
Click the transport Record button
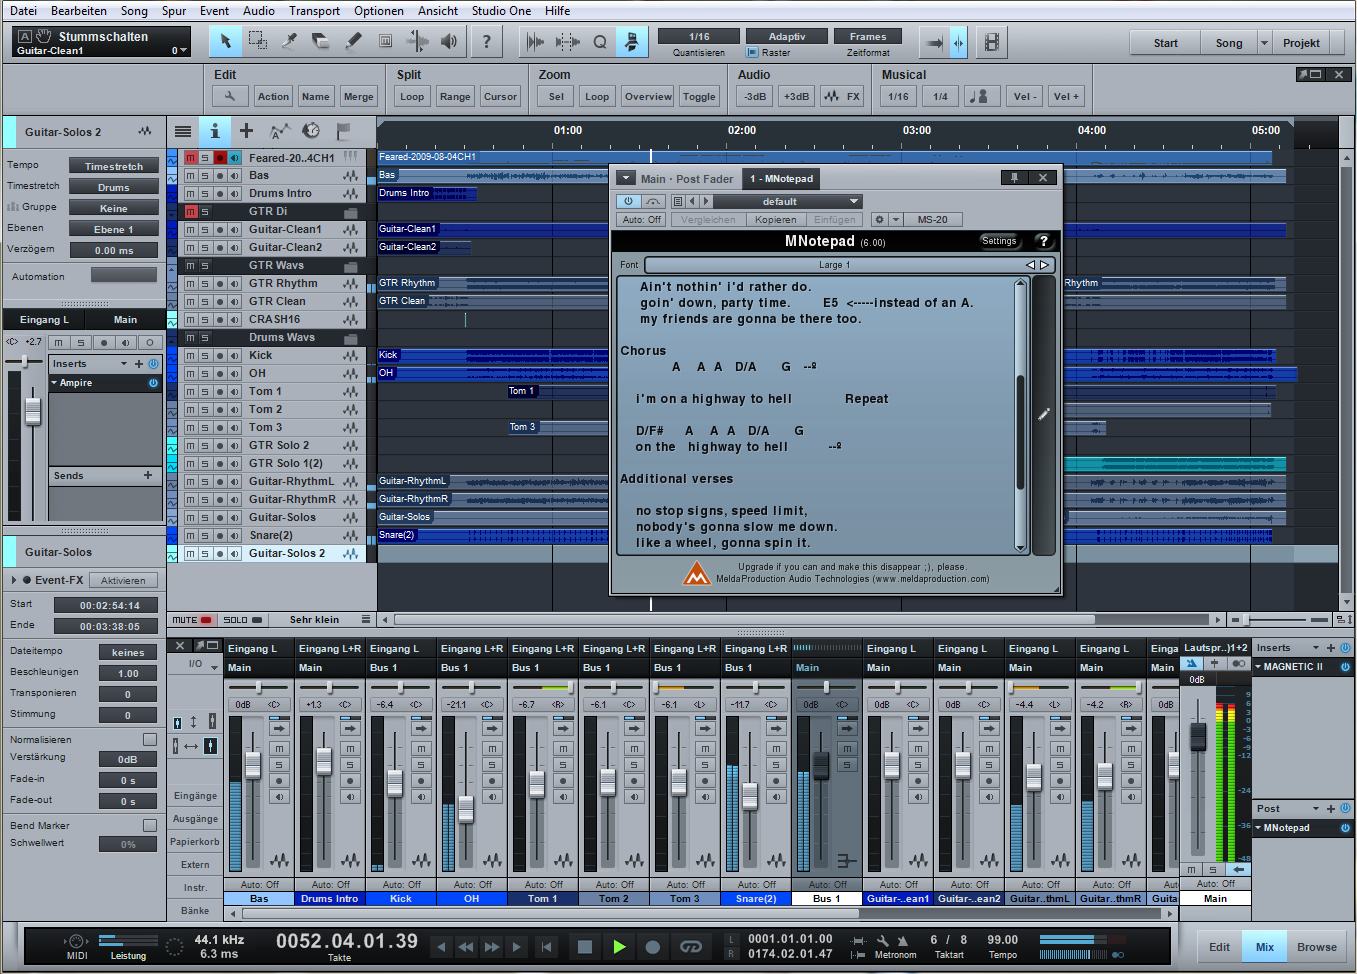coord(653,946)
